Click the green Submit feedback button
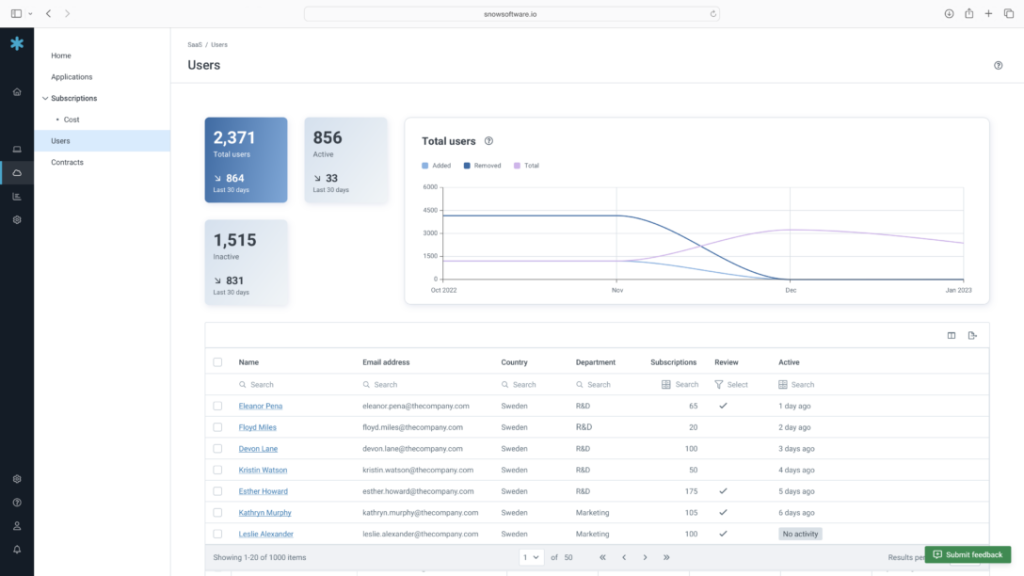Image resolution: width=1024 pixels, height=576 pixels. click(966, 554)
